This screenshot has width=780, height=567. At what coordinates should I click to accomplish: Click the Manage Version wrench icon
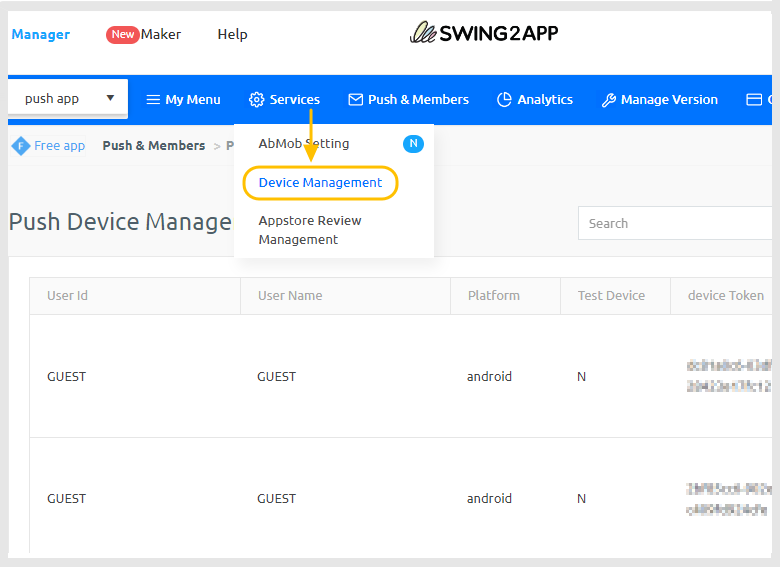(x=608, y=100)
